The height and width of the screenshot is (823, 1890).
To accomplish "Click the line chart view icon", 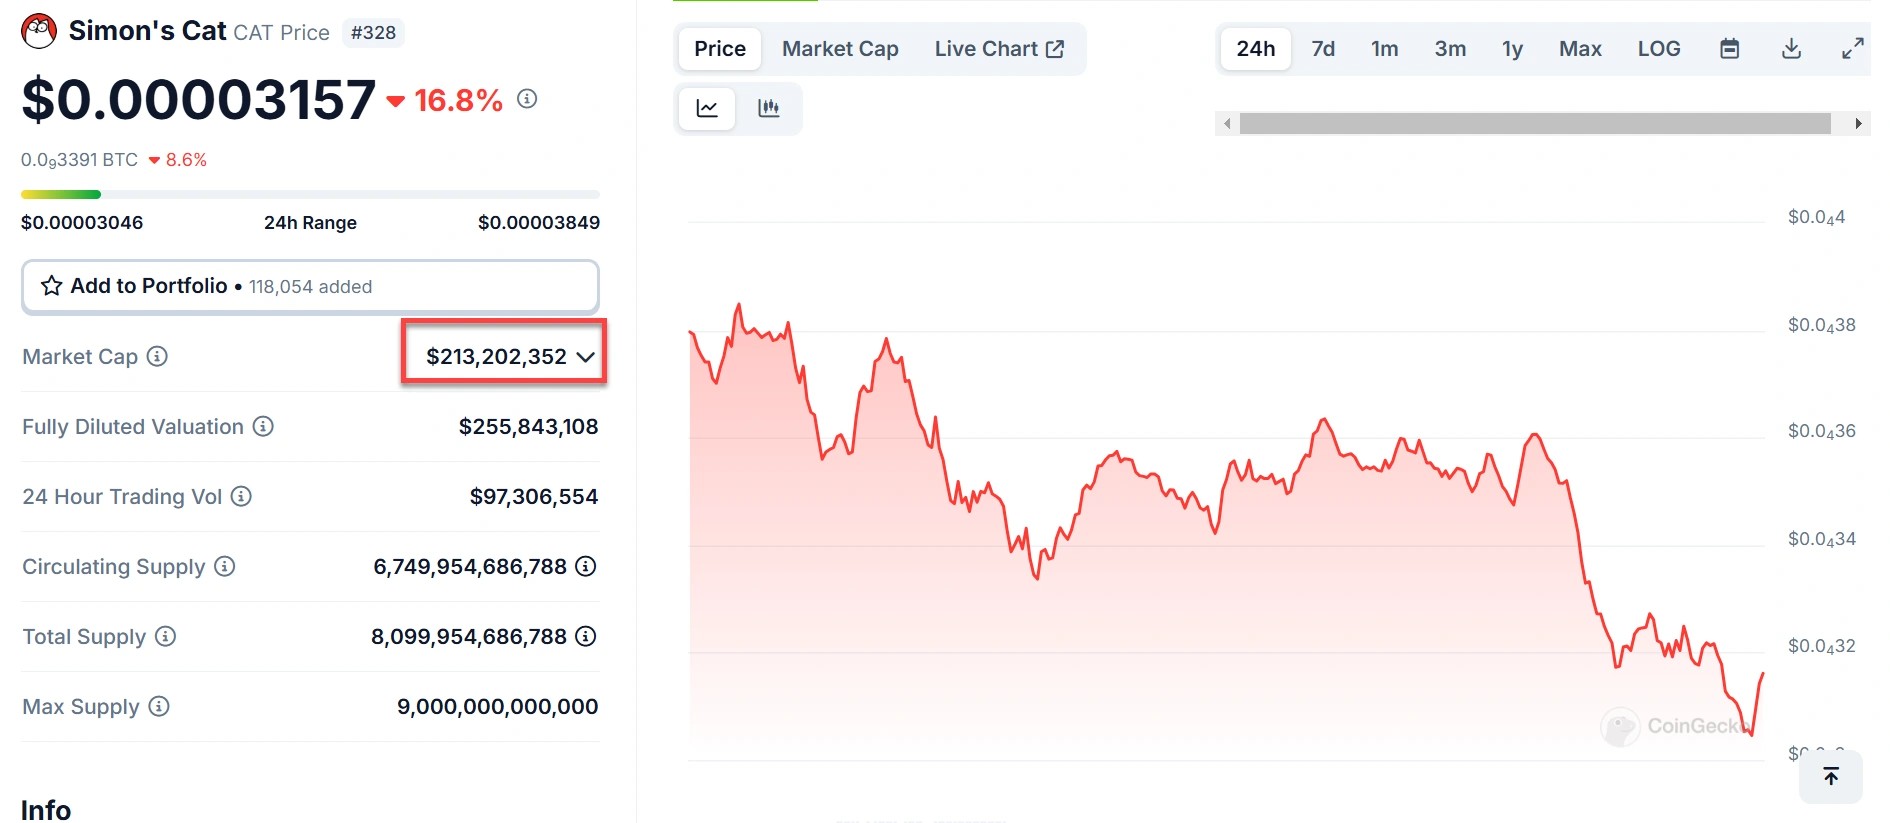I will click(x=707, y=108).
